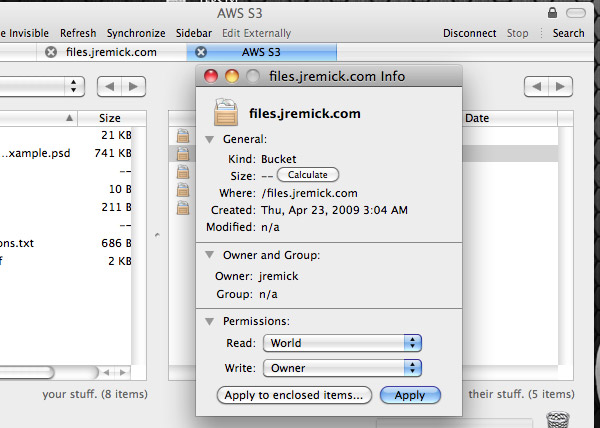Click Apply to enclosed items button

(294, 395)
